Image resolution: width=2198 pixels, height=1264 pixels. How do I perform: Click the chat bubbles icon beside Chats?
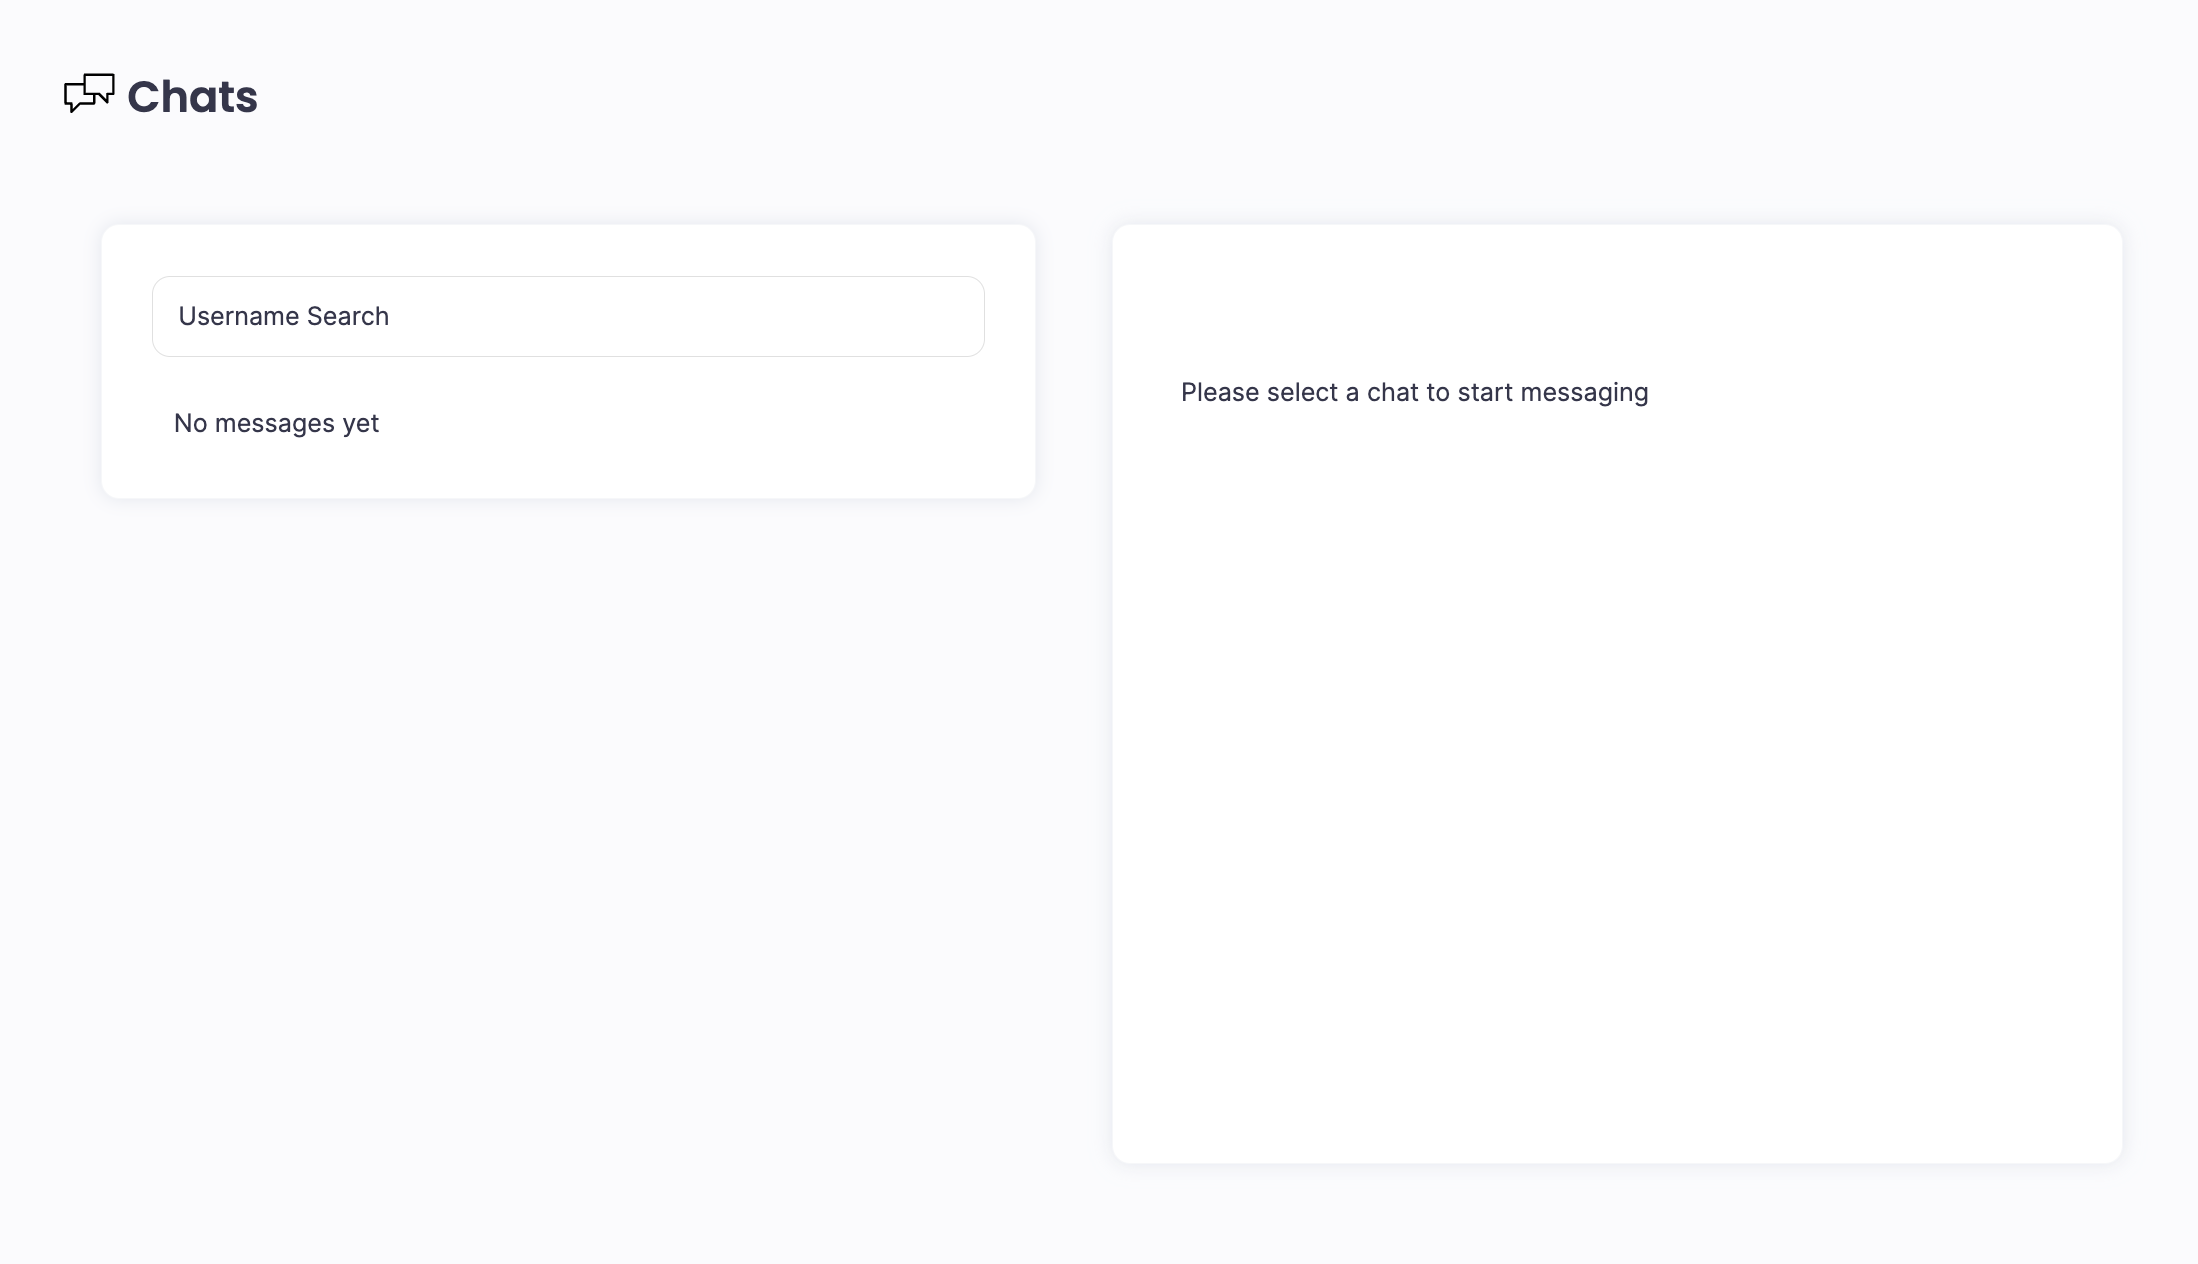[x=89, y=94]
